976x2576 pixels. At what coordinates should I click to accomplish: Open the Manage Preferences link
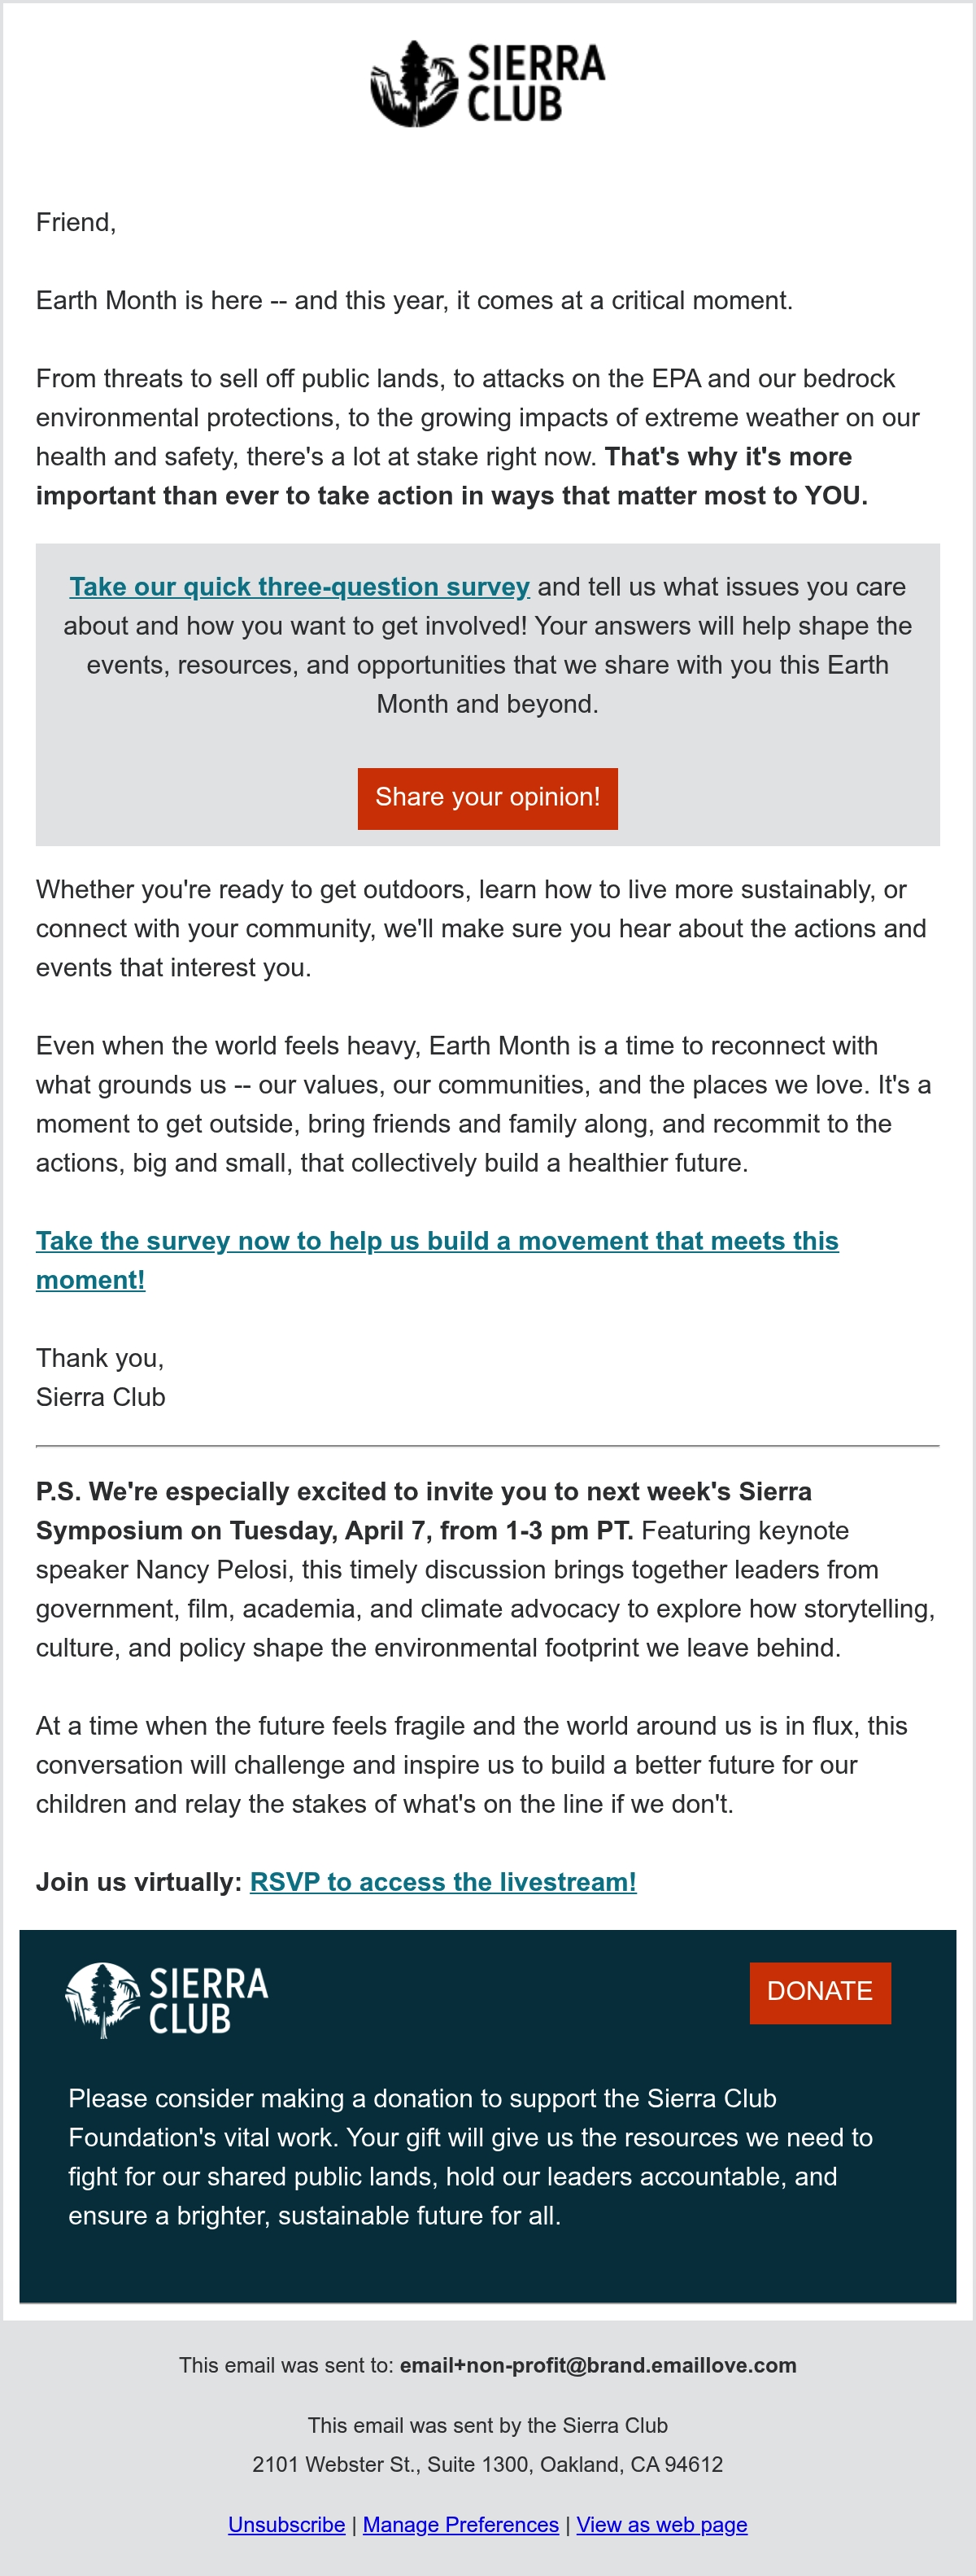[461, 2525]
